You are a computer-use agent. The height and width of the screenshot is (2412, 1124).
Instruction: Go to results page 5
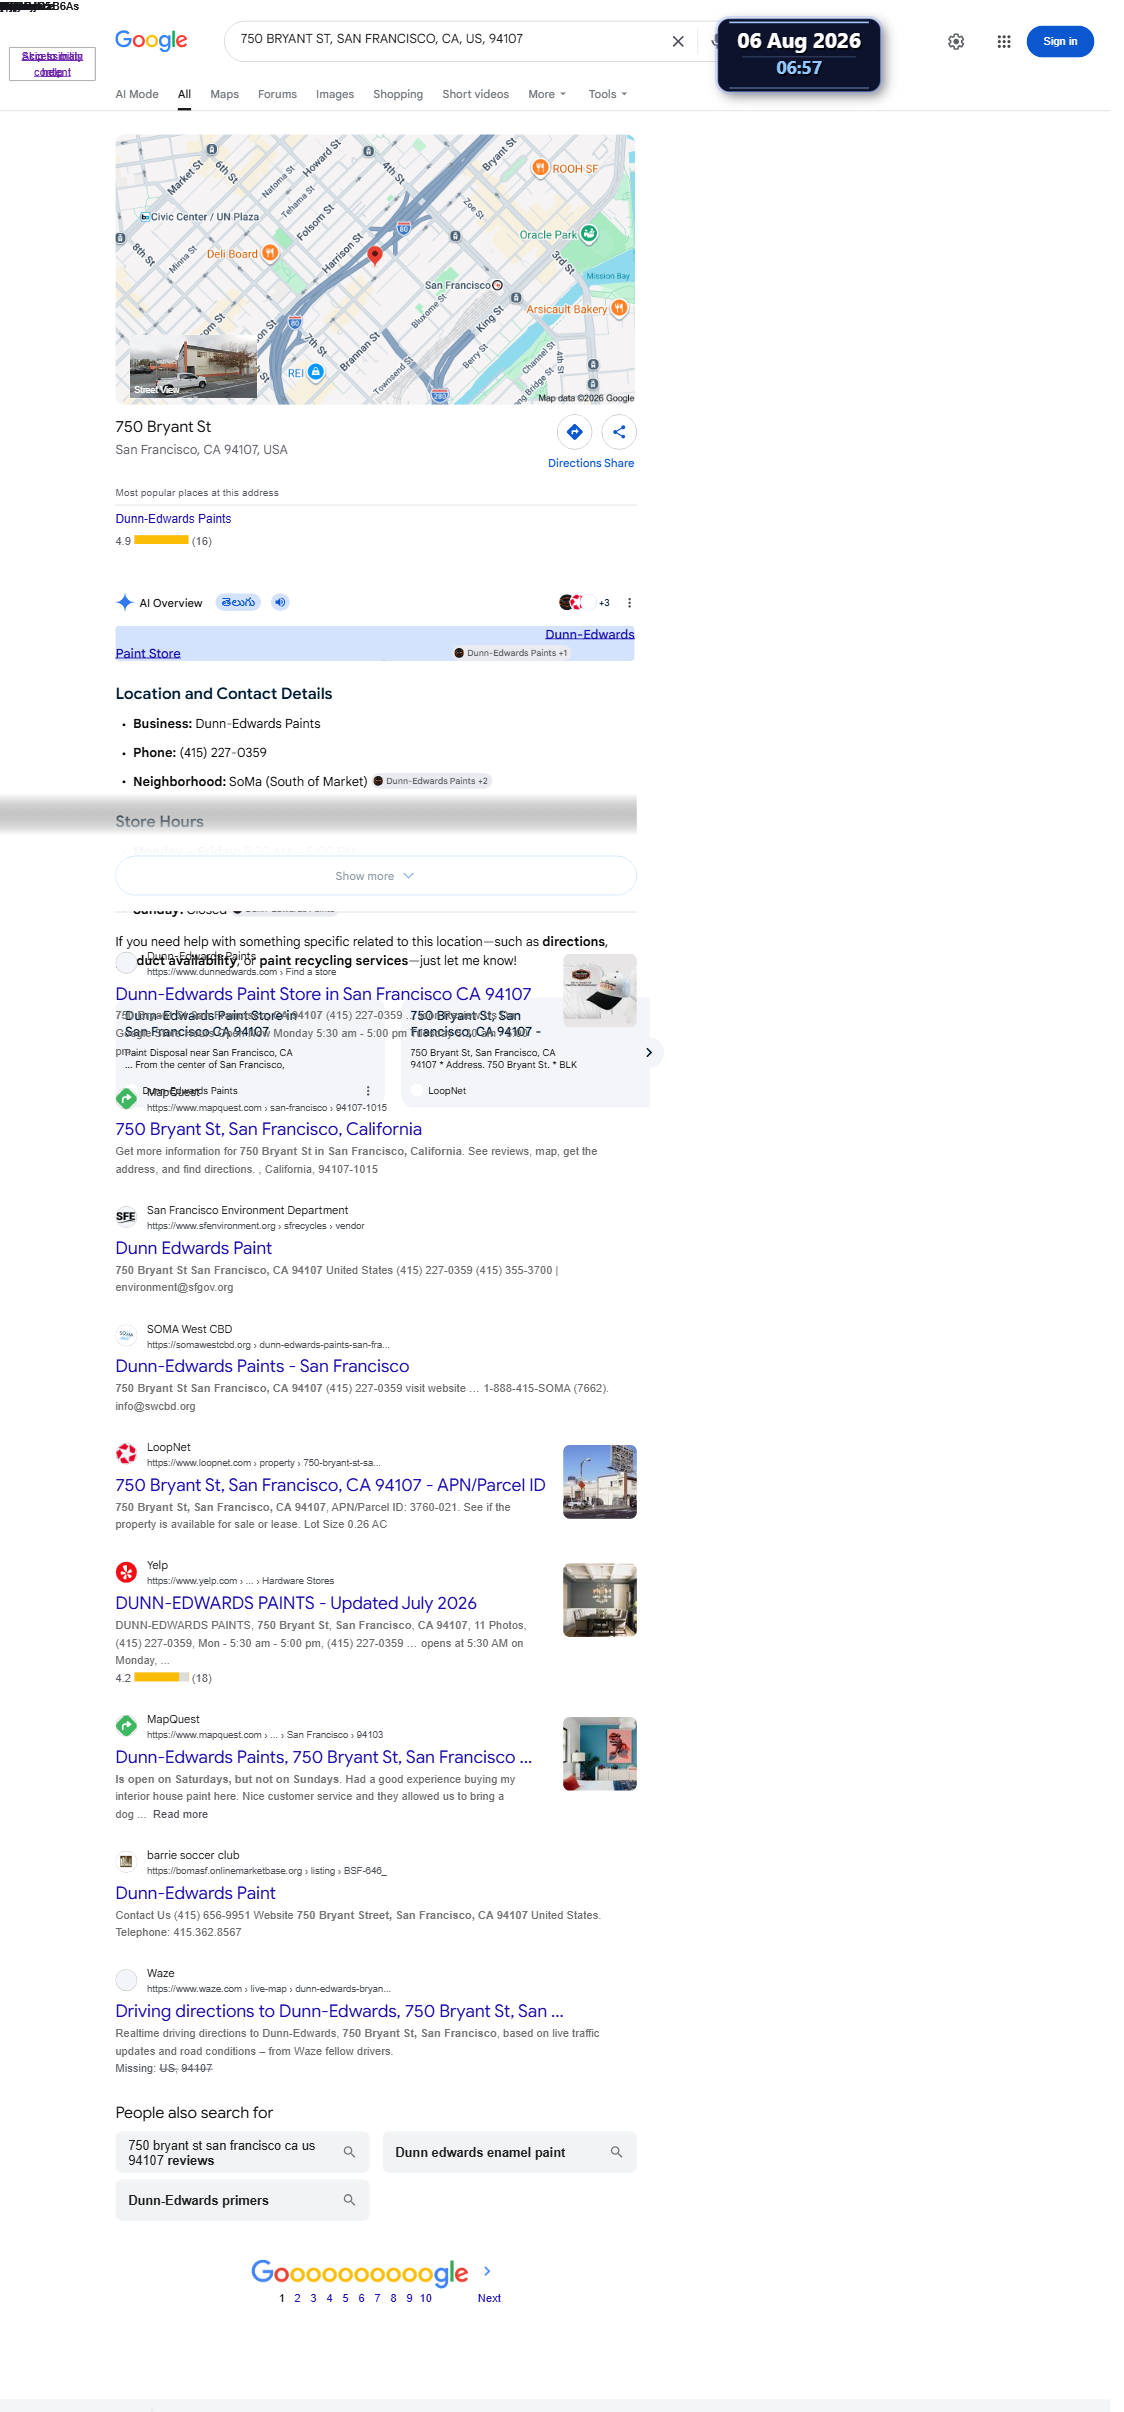pyautogui.click(x=345, y=2298)
